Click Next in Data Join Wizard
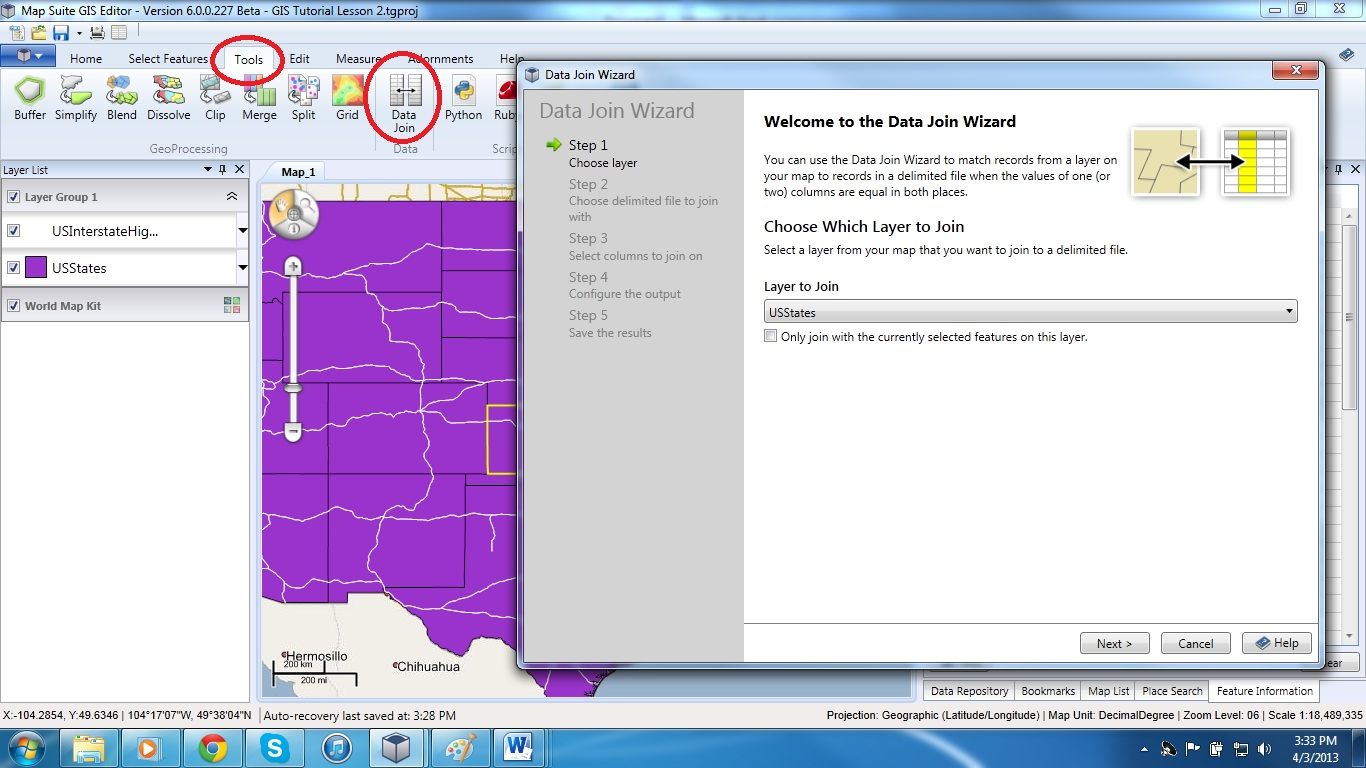The image size is (1366, 768). [1114, 643]
